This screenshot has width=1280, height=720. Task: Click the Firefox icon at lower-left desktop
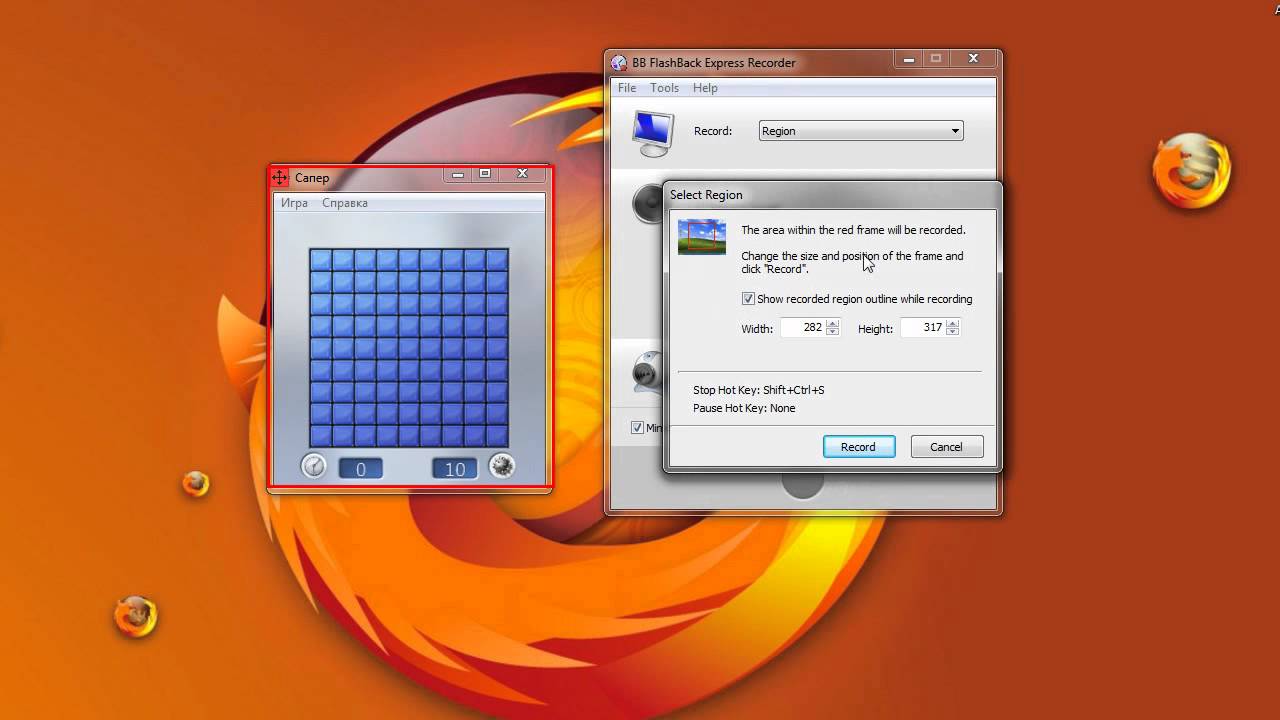pos(135,616)
